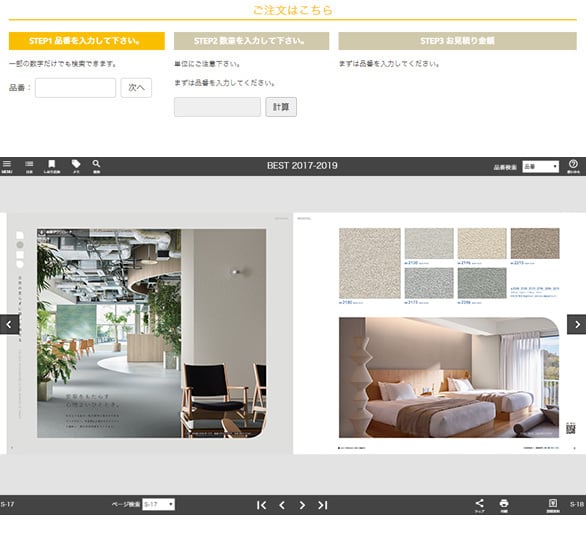Click the dark brown carpet swatch top-right
The height and width of the screenshot is (547, 586).
coord(535,243)
